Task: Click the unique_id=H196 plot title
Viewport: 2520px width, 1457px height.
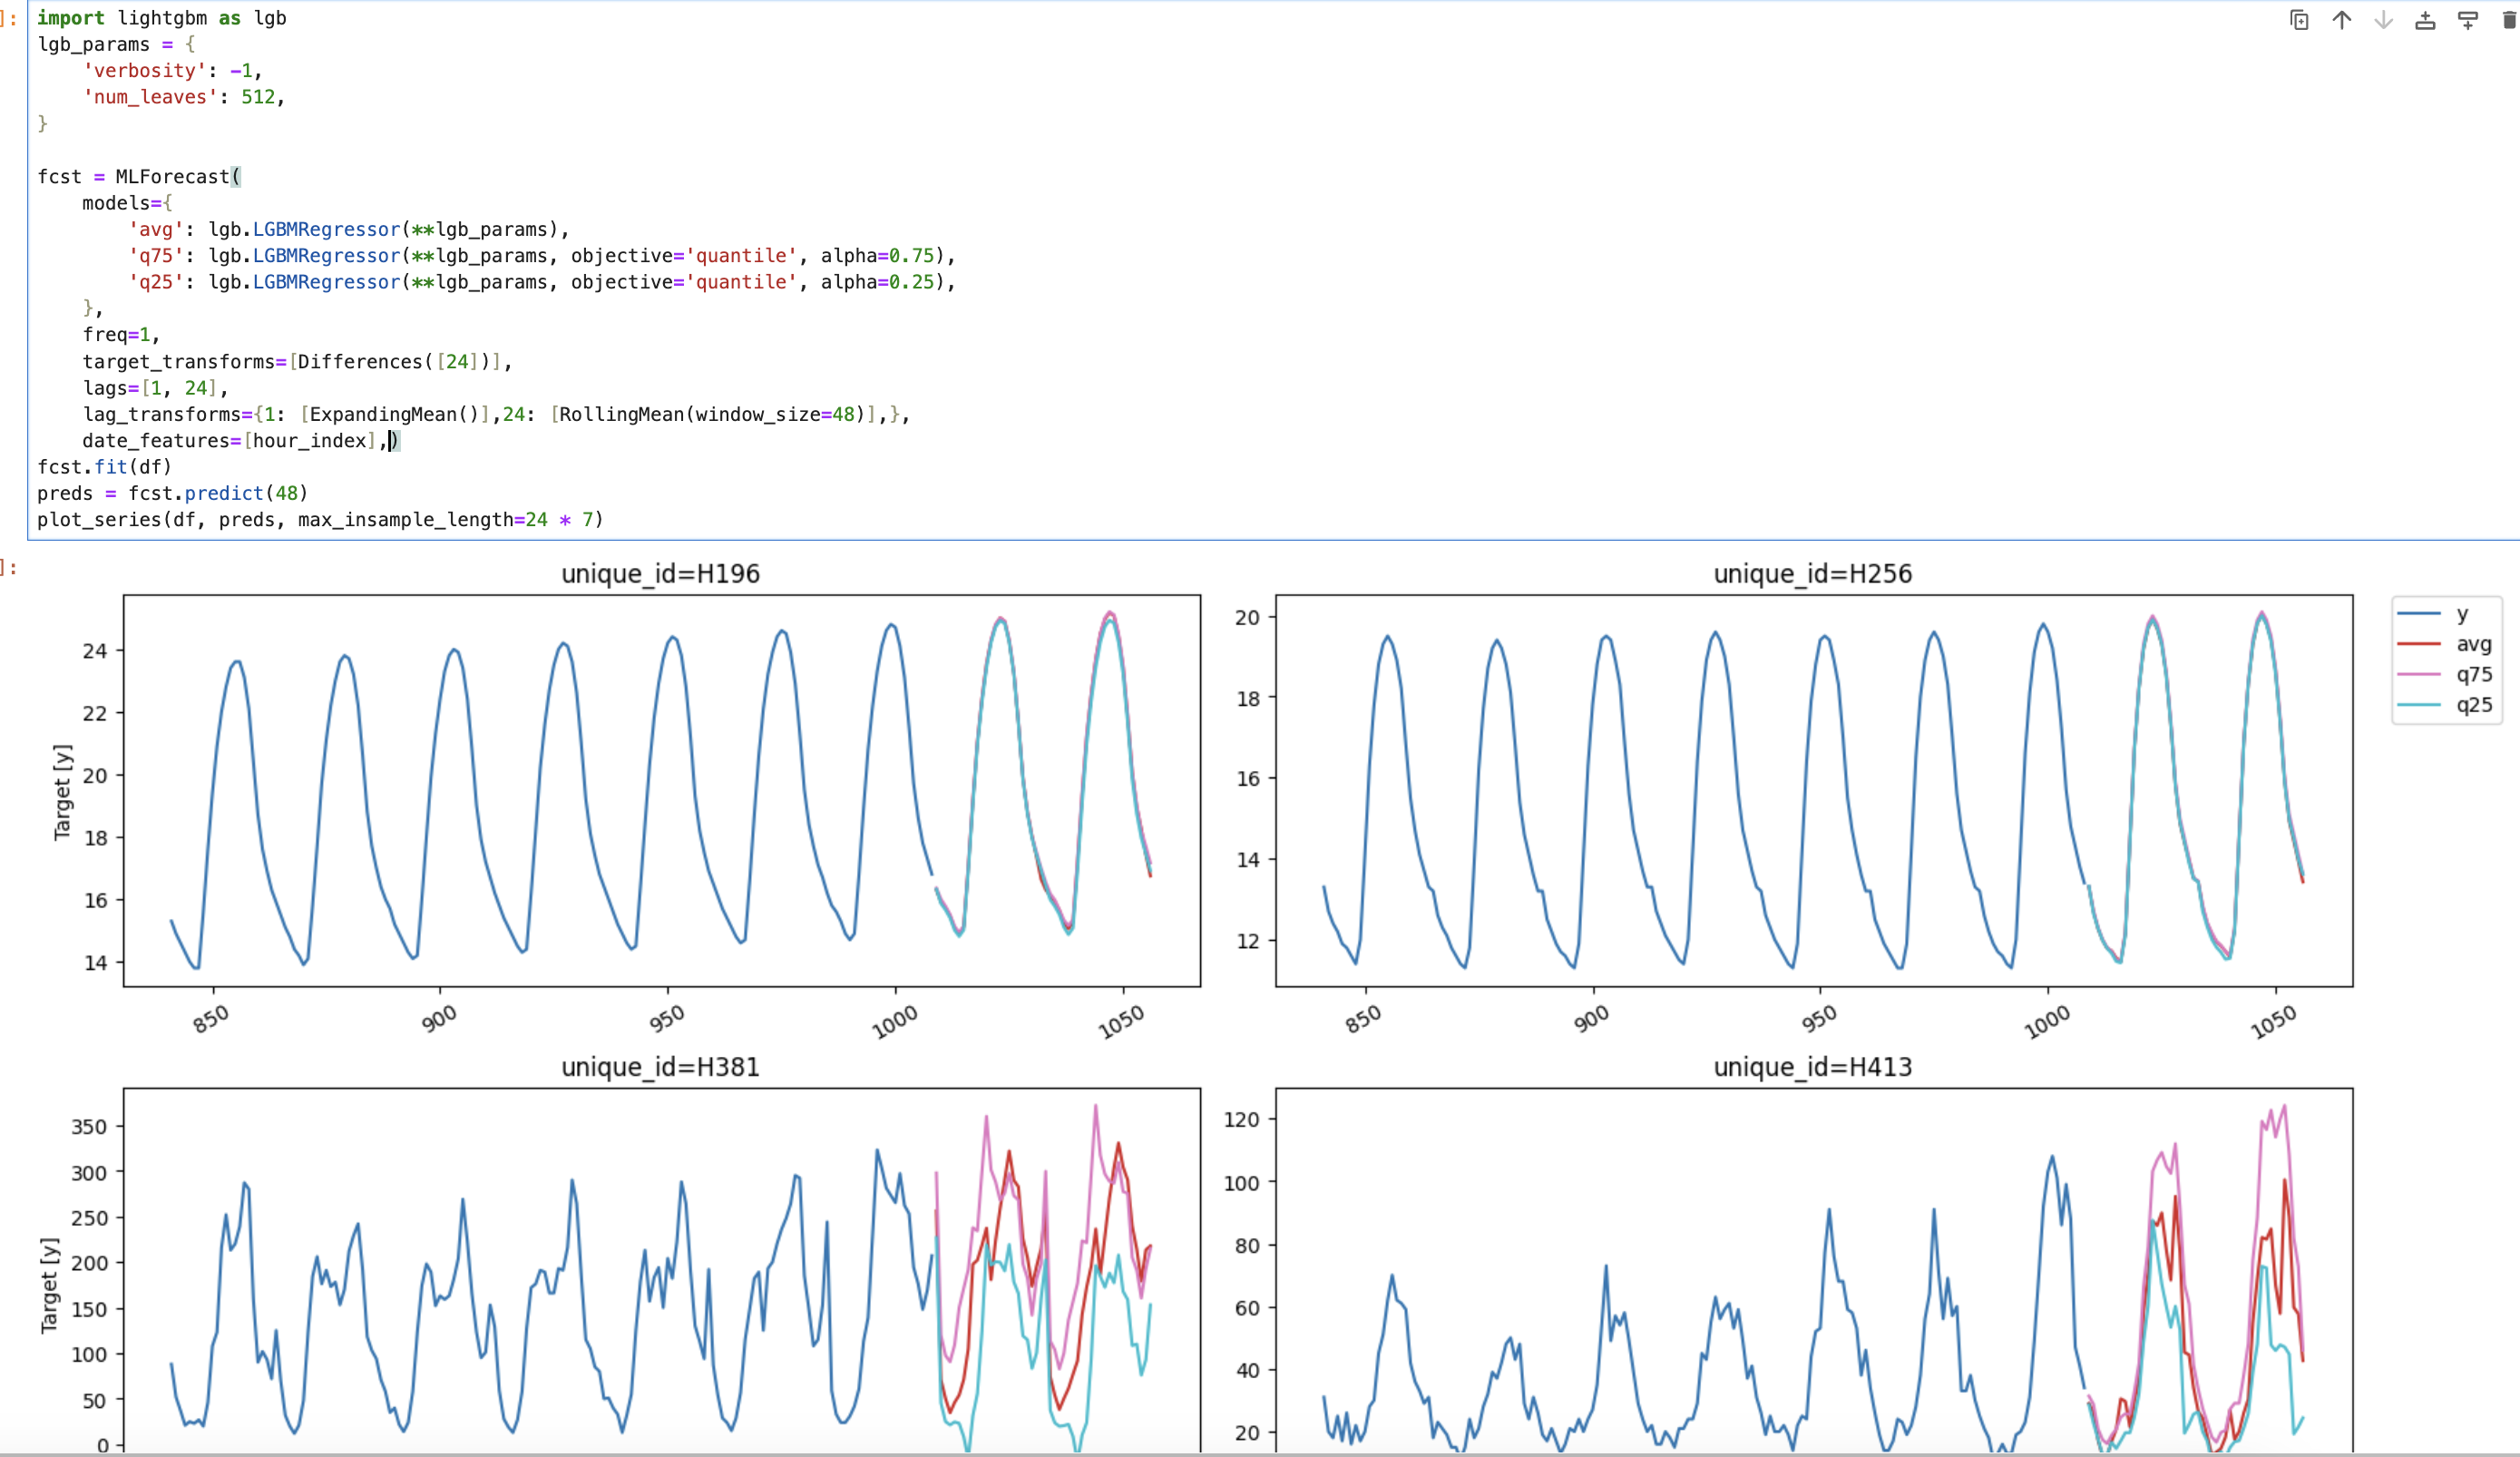Action: click(660, 574)
